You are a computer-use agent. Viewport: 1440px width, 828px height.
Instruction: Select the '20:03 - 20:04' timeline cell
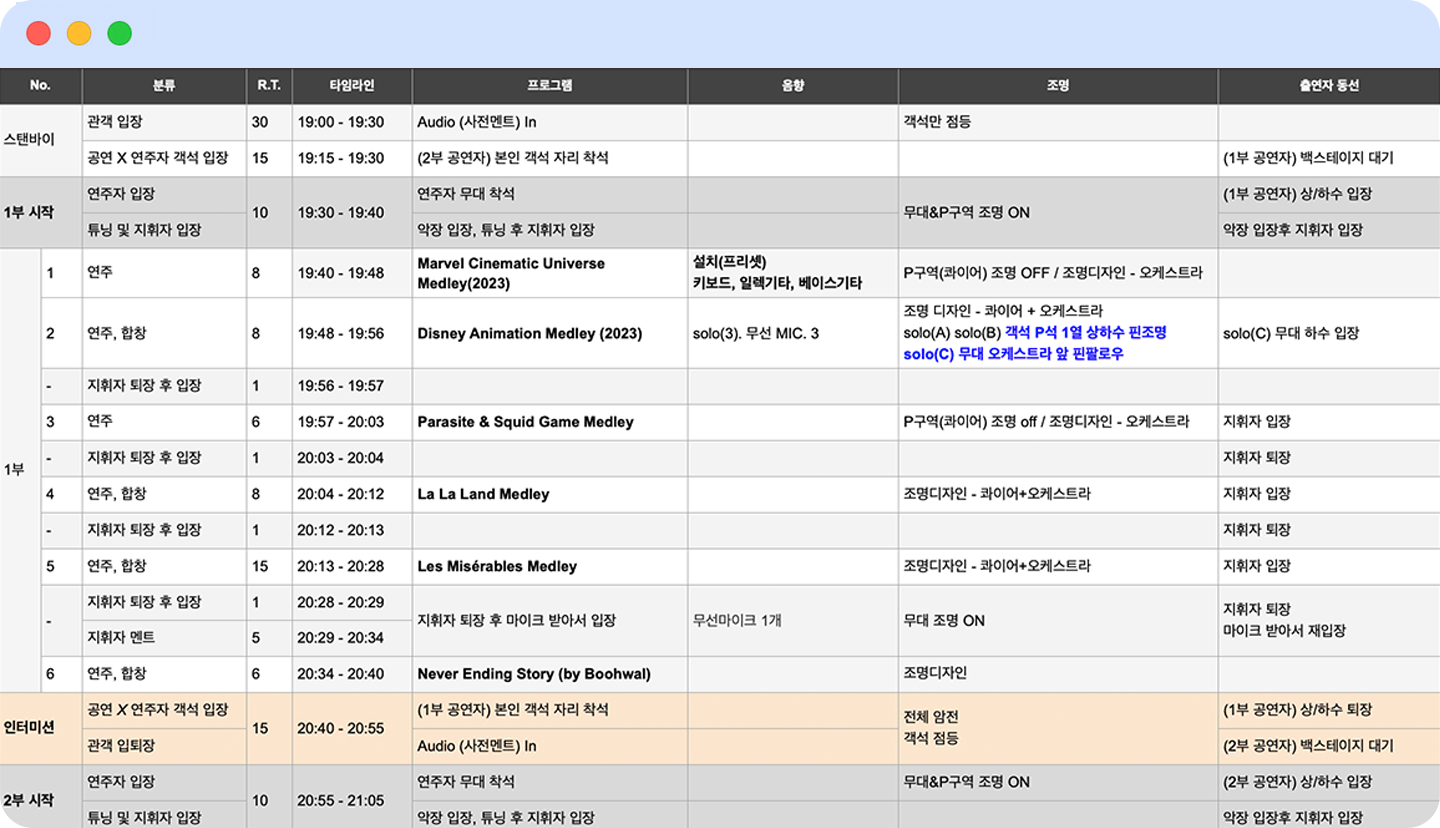[351, 458]
